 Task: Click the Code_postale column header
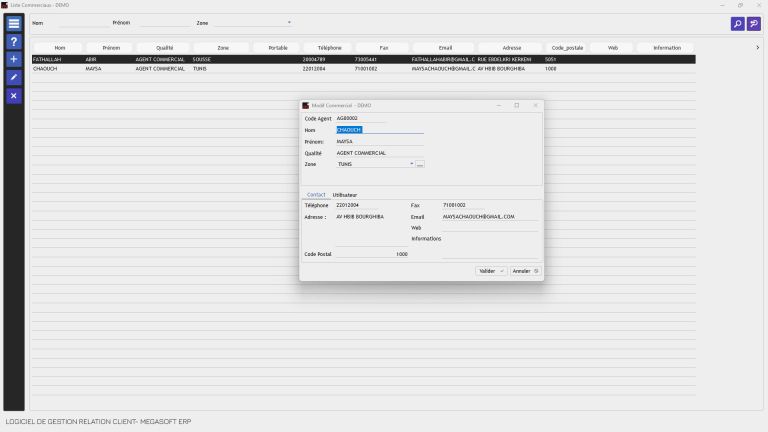pyautogui.click(x=567, y=48)
